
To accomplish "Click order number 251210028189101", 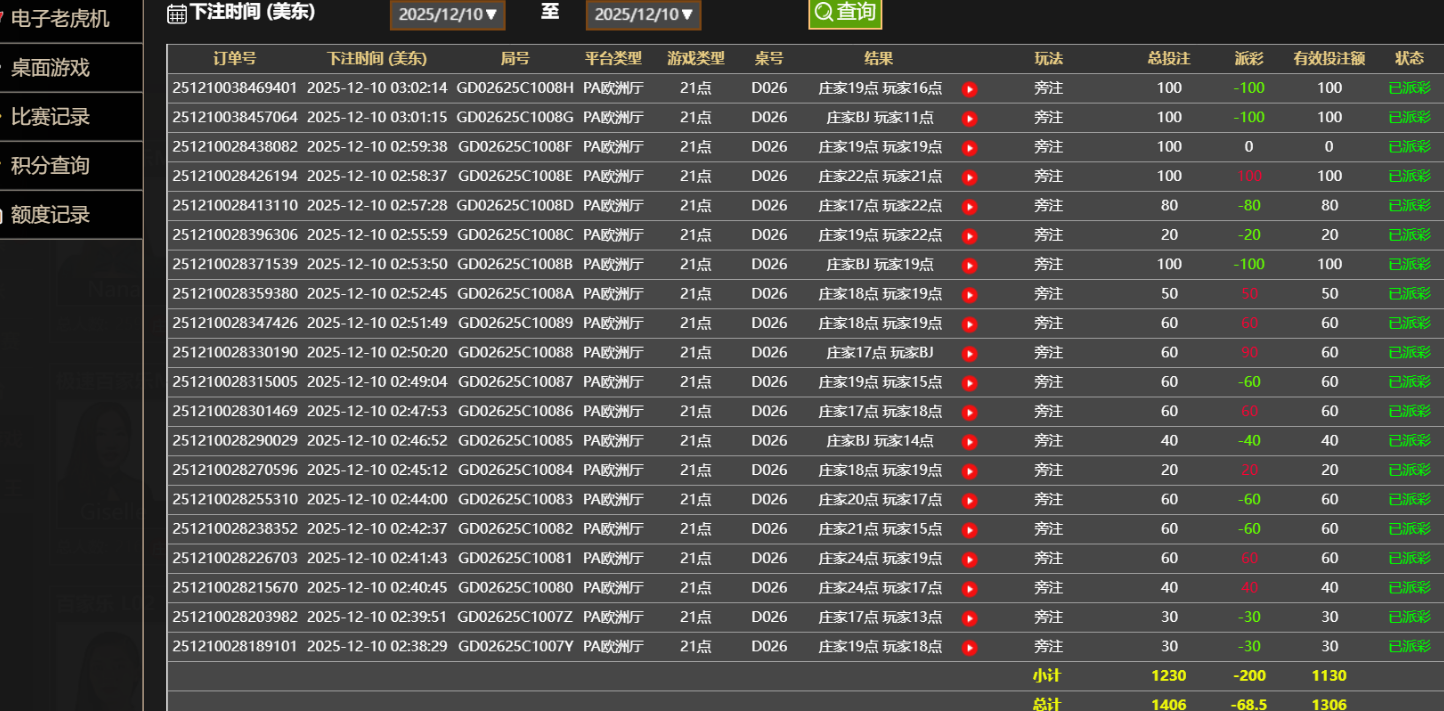I will point(235,646).
